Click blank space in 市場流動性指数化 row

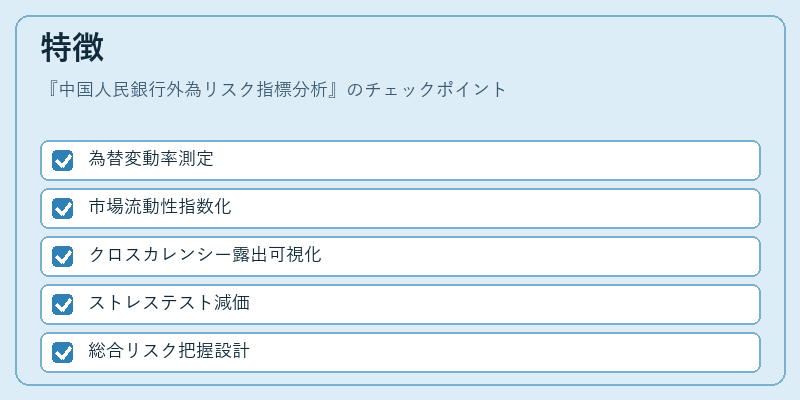click(495, 208)
